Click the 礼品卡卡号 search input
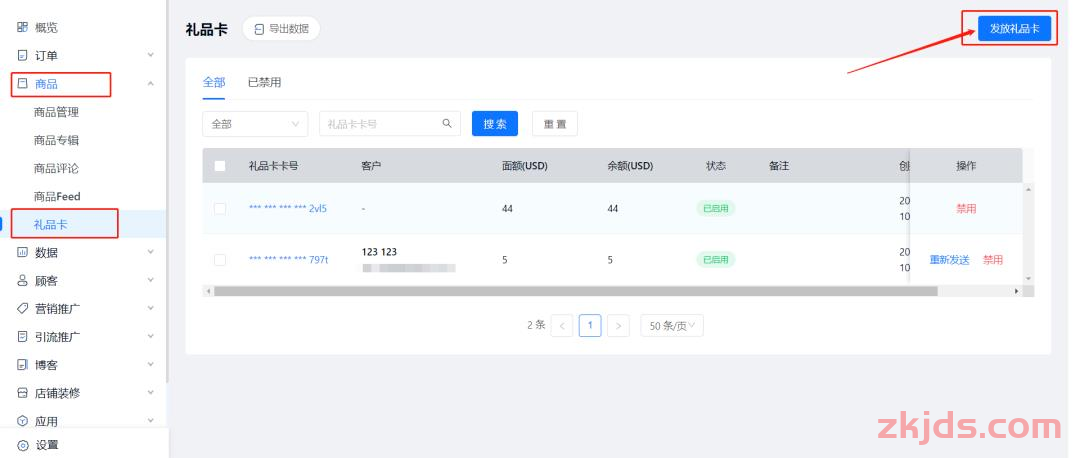The height and width of the screenshot is (458, 1080). [x=382, y=124]
